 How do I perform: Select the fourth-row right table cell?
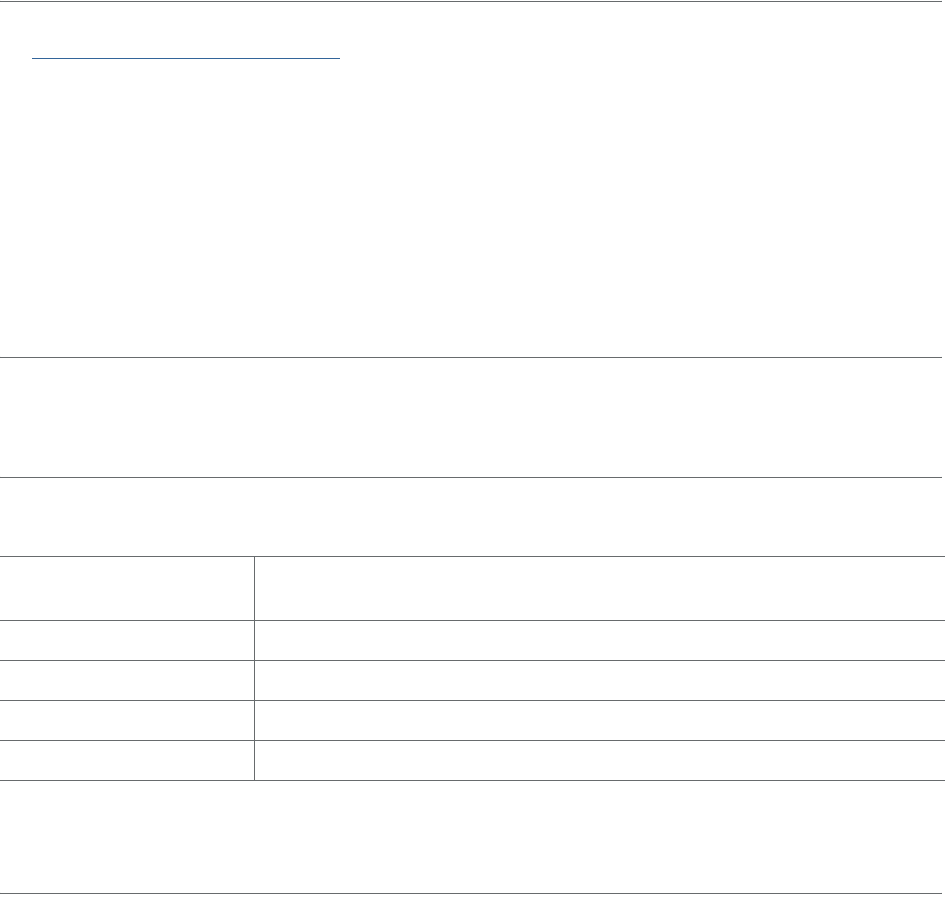[x=598, y=720]
